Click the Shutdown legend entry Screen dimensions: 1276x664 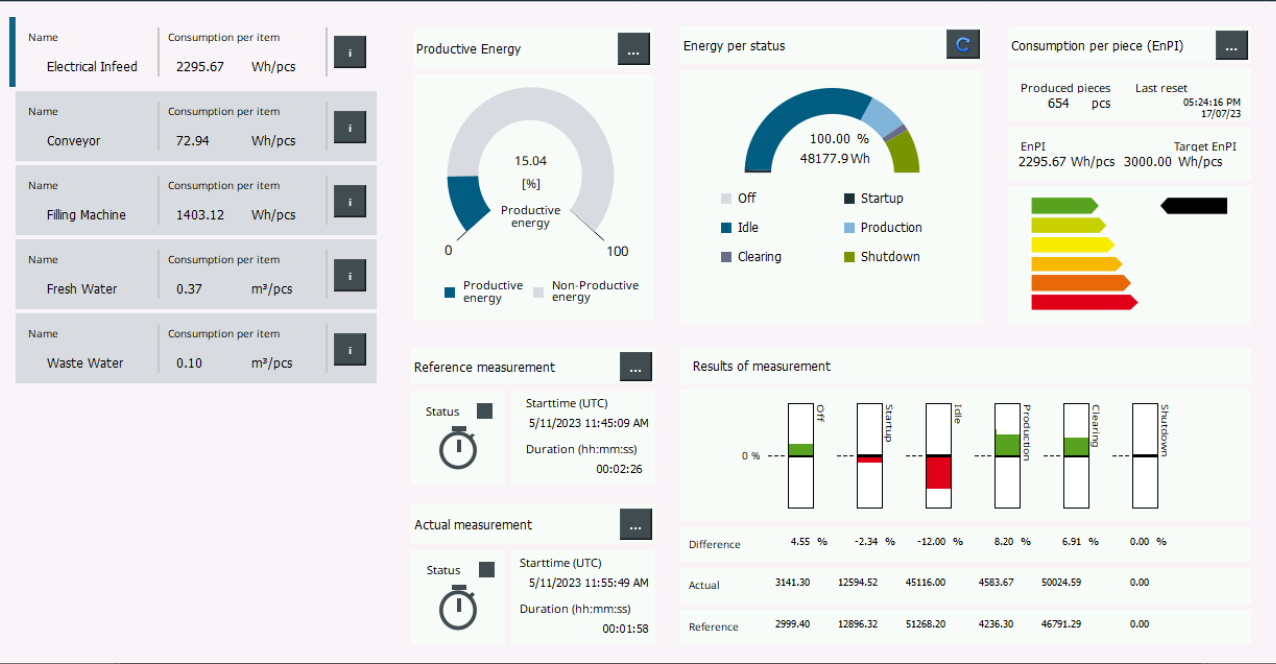click(882, 257)
